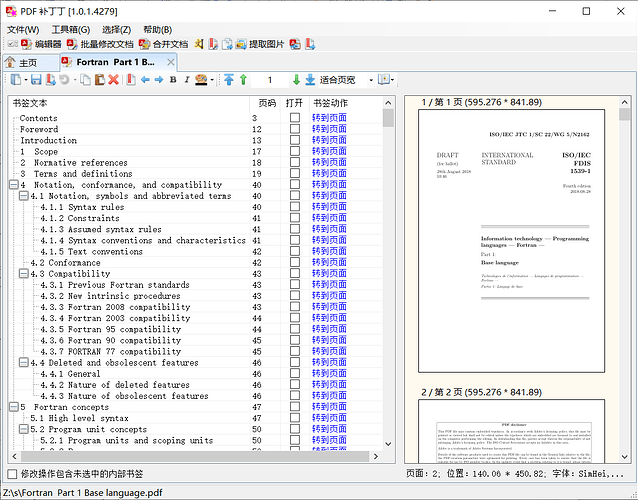Check 打开 box for 1 Scope row
The width and height of the screenshot is (638, 500).
click(x=295, y=151)
